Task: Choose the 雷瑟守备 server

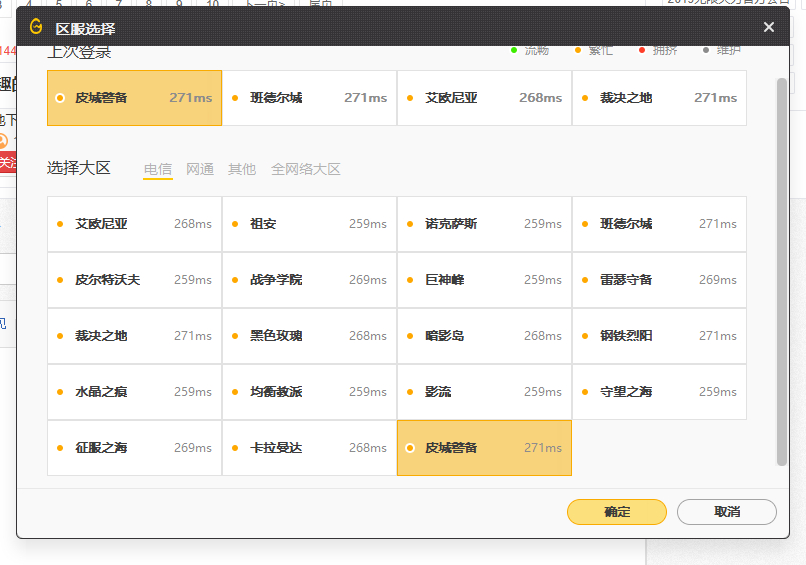Action: click(x=660, y=280)
